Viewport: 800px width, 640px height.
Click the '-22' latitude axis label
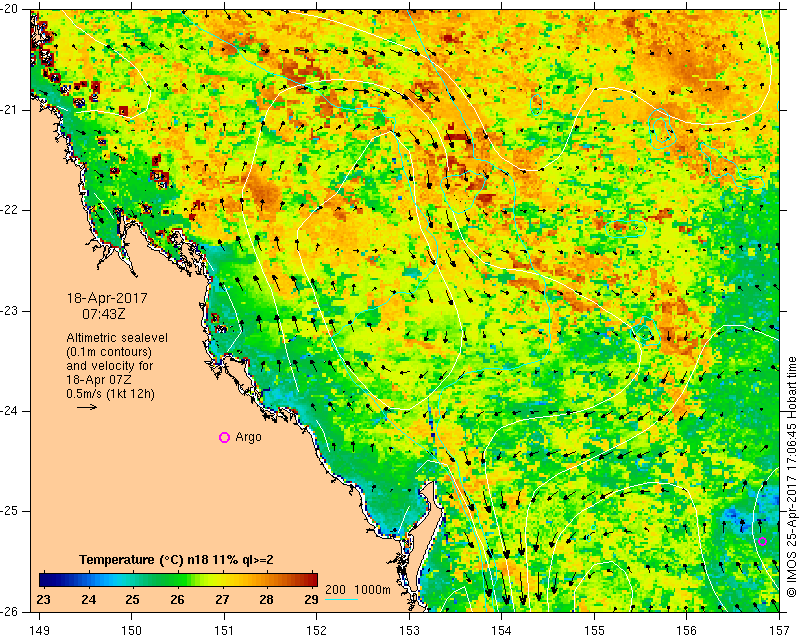[10, 210]
